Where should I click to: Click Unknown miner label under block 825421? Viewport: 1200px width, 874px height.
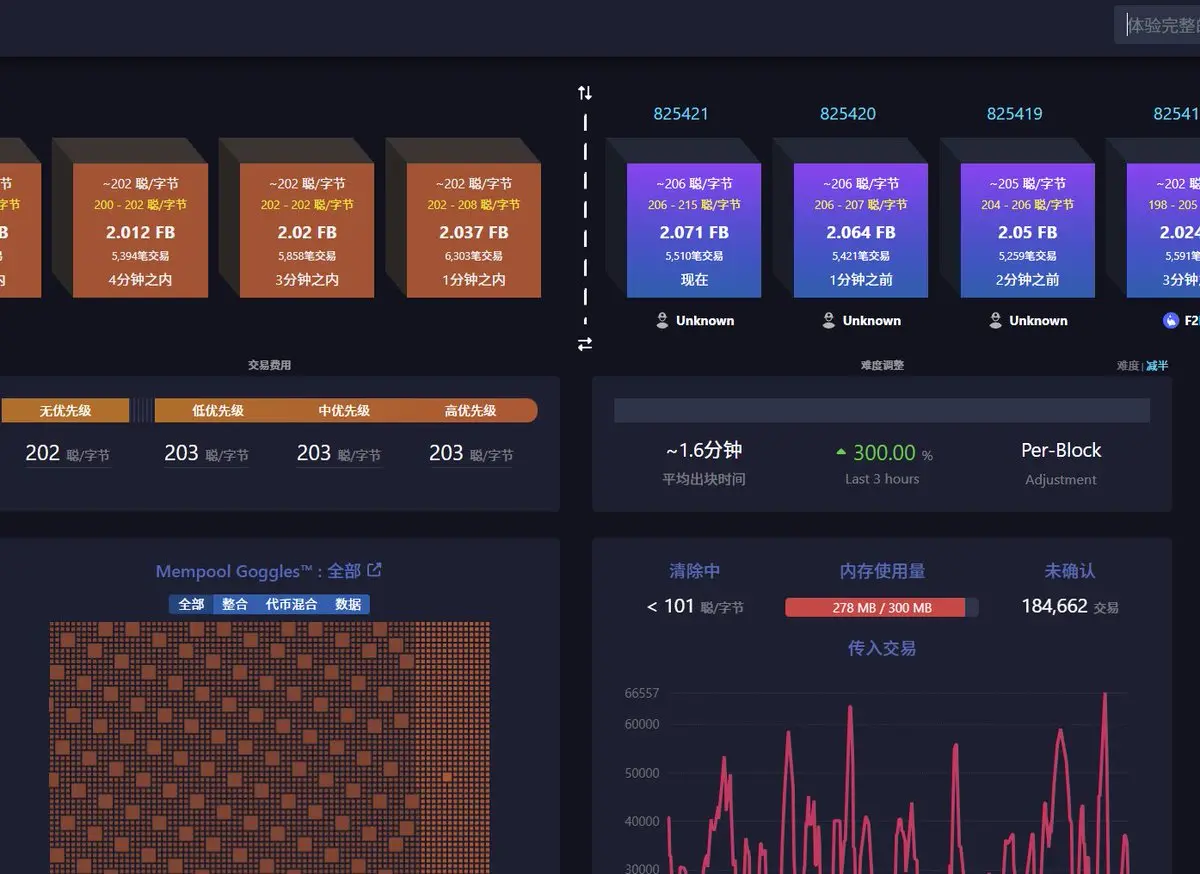(705, 321)
